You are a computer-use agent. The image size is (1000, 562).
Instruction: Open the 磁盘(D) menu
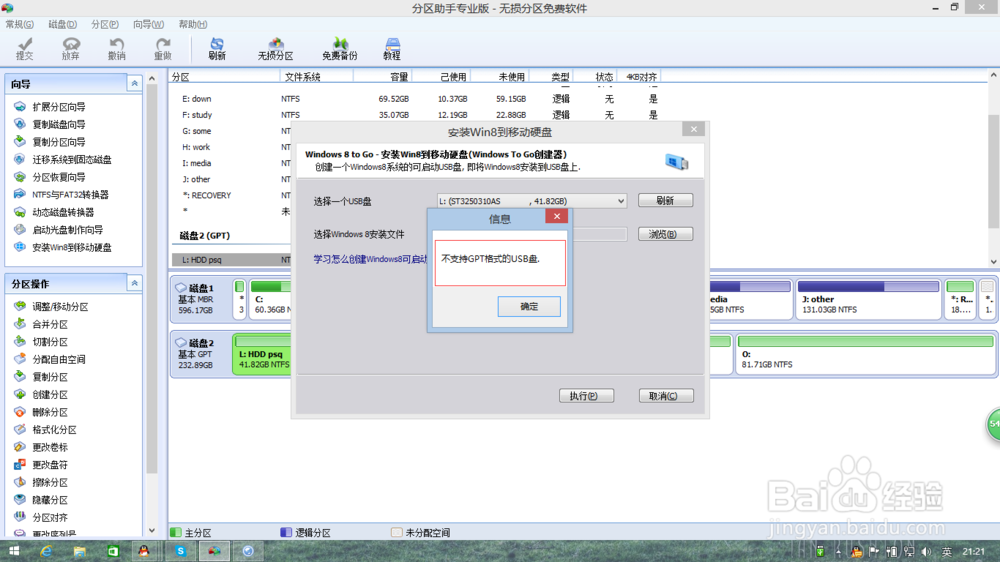62,24
